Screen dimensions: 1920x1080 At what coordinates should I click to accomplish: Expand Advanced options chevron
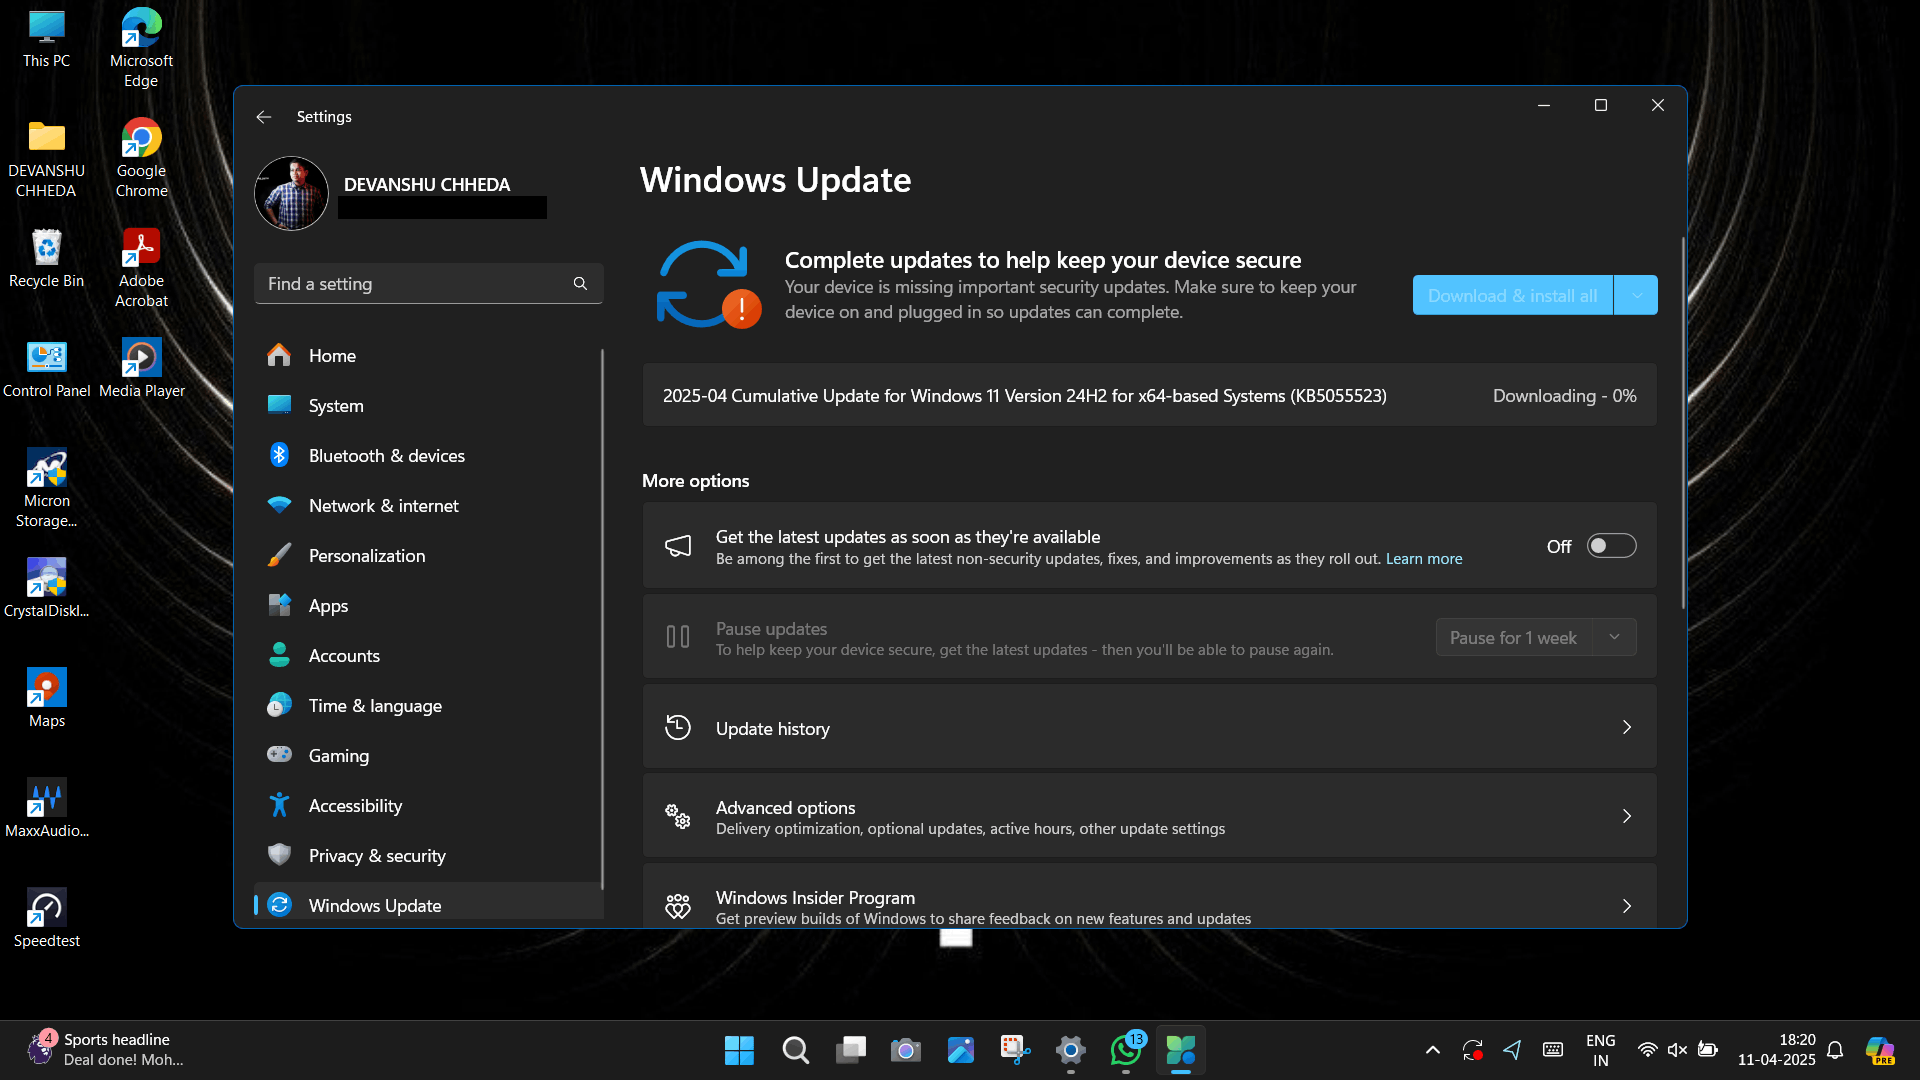1626,817
